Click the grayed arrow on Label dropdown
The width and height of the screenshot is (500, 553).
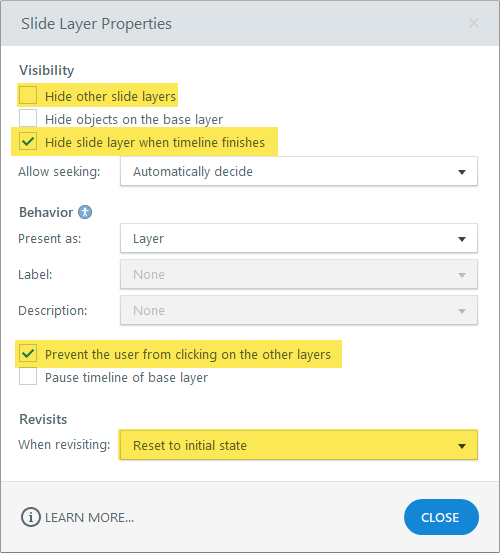[462, 275]
